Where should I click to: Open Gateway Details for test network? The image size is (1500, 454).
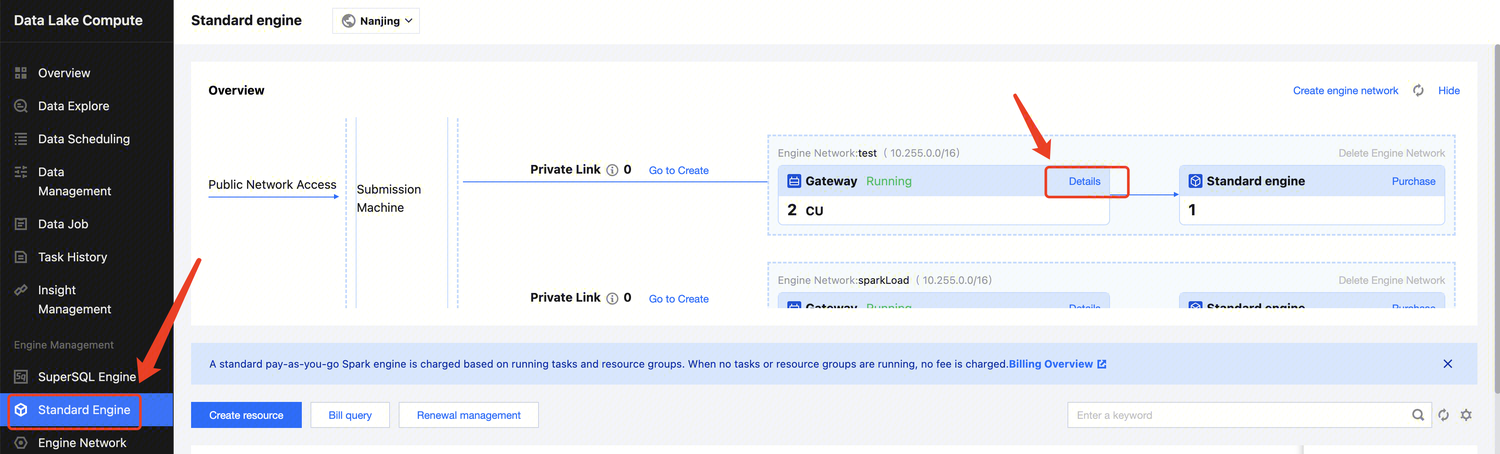(x=1084, y=182)
